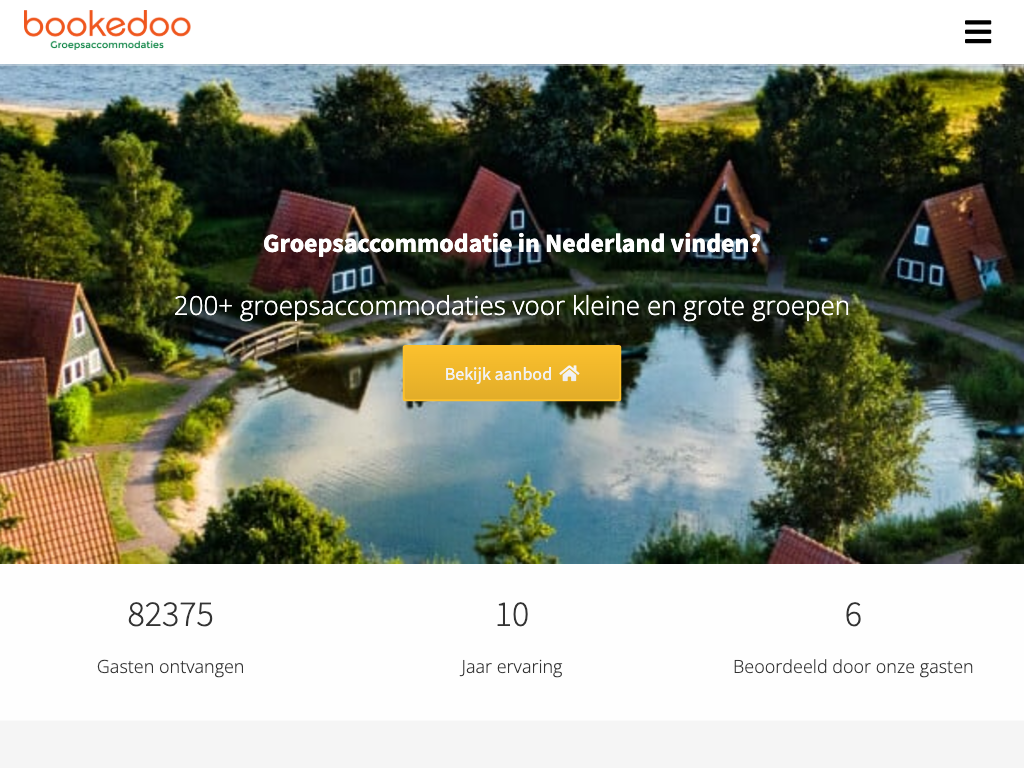Click the 200+ groepsaccommodaties subtitle text
This screenshot has width=1024, height=768.
coord(511,306)
